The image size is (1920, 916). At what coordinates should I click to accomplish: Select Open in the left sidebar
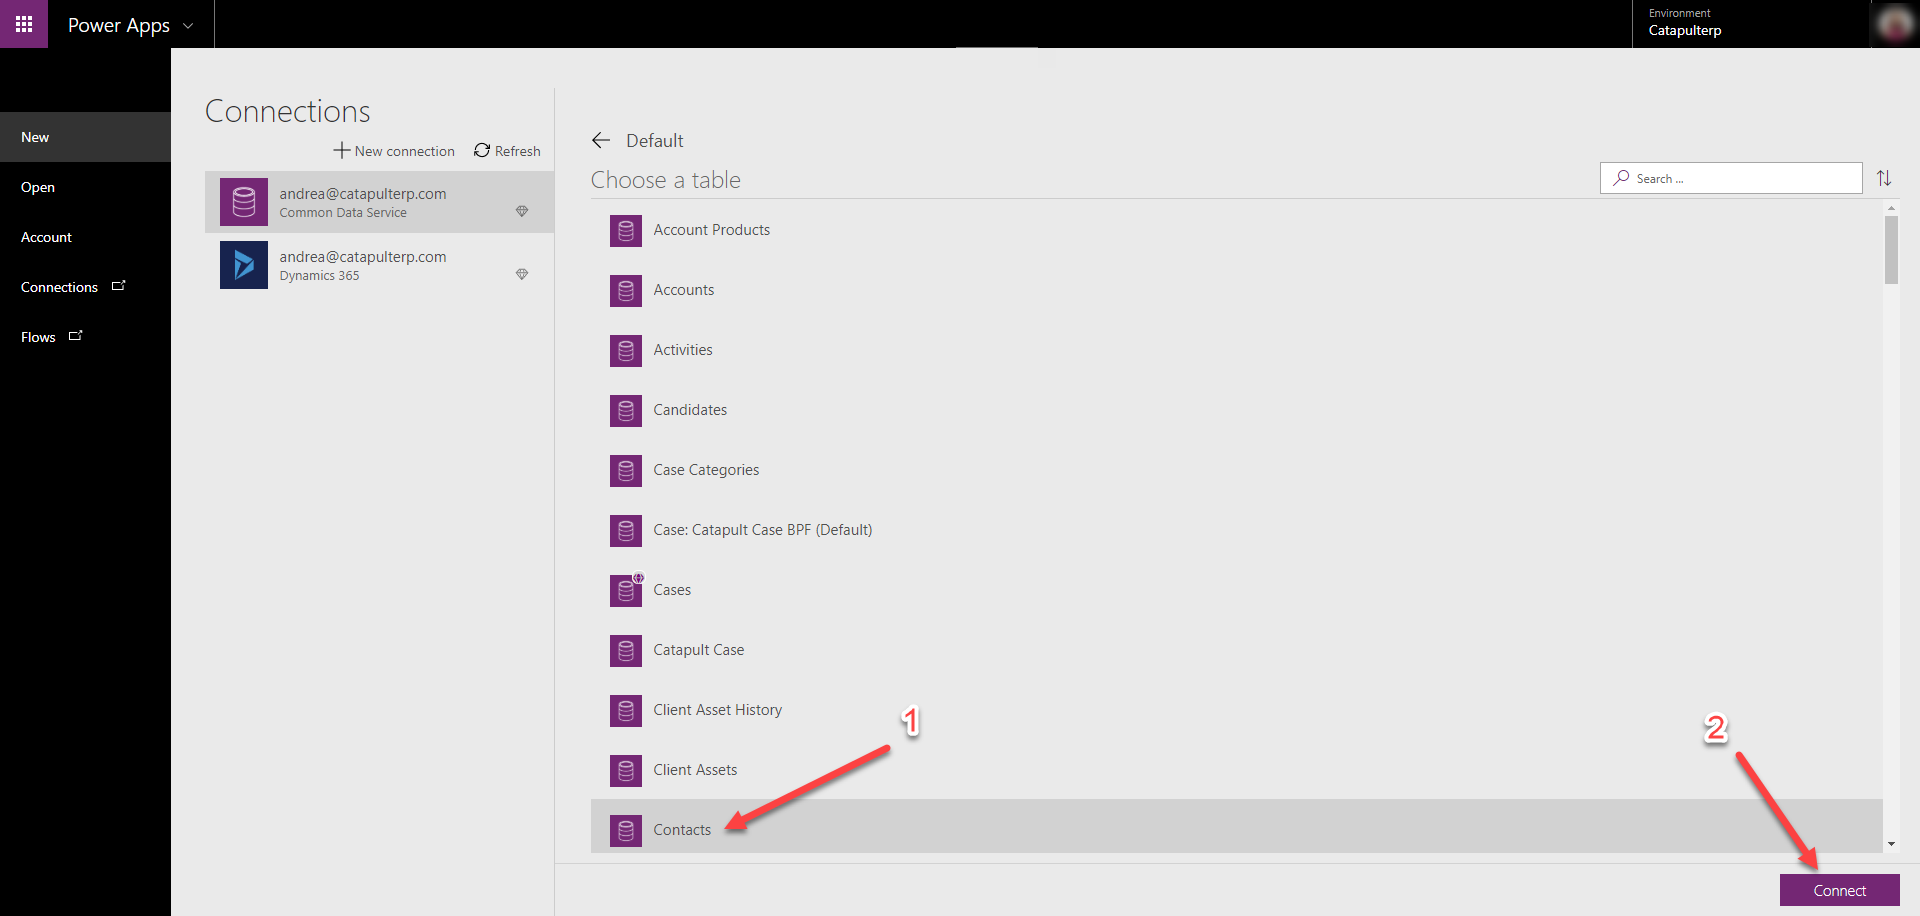click(85, 187)
